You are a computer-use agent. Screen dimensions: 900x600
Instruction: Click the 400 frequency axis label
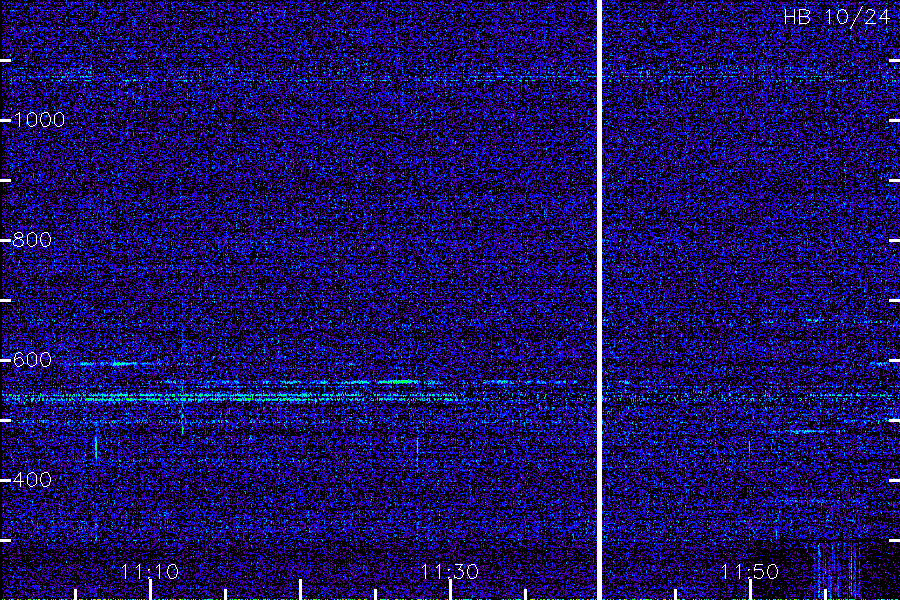(32, 479)
